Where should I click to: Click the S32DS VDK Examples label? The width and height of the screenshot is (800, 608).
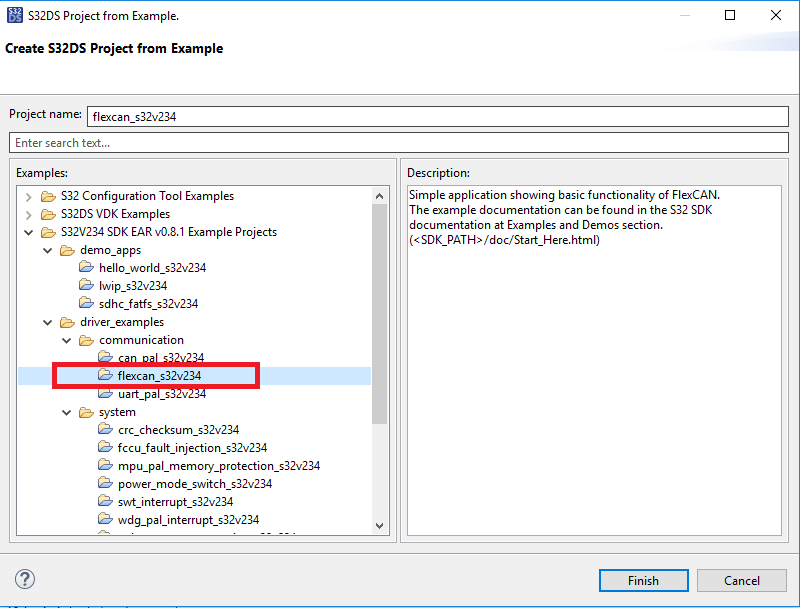coord(115,214)
